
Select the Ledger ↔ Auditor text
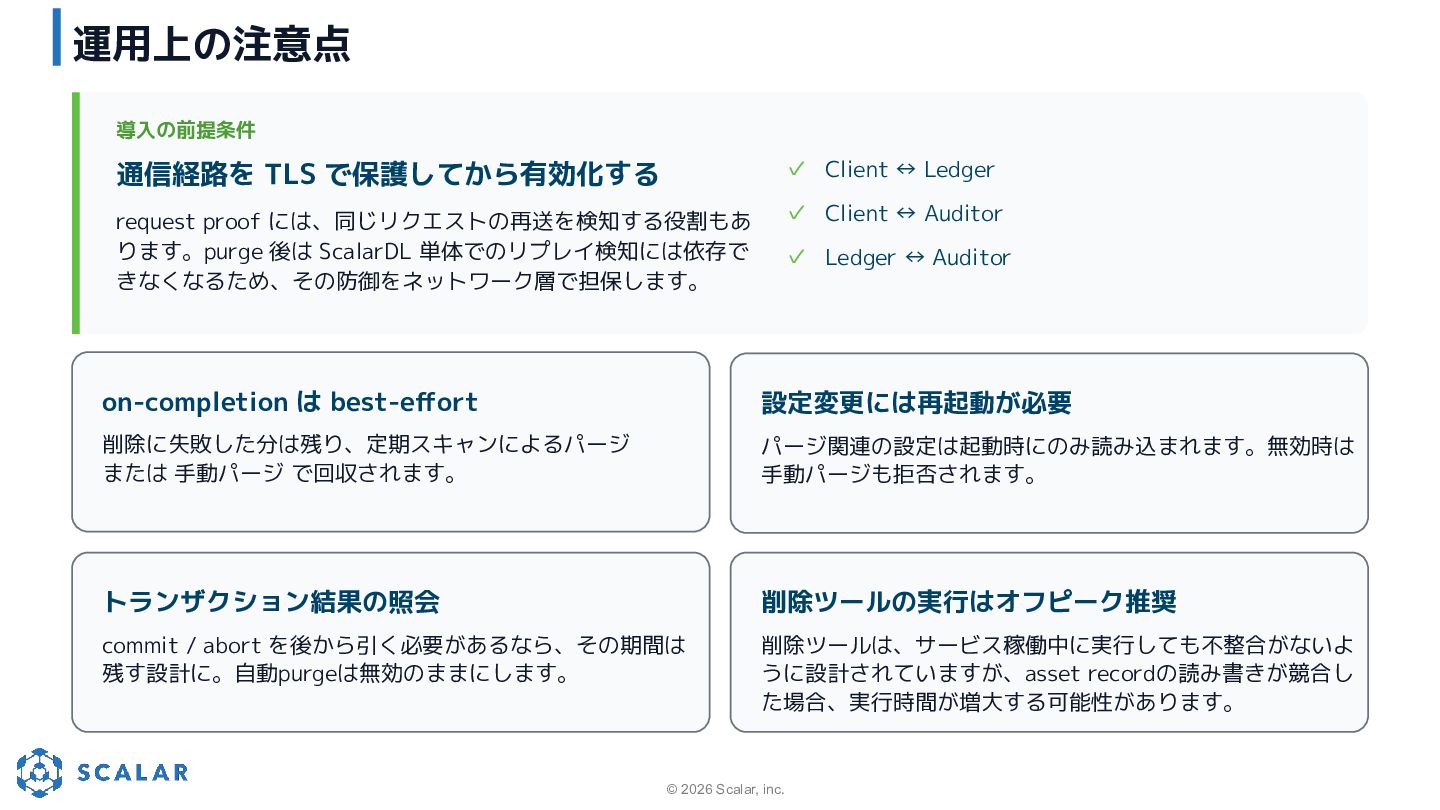tap(918, 257)
